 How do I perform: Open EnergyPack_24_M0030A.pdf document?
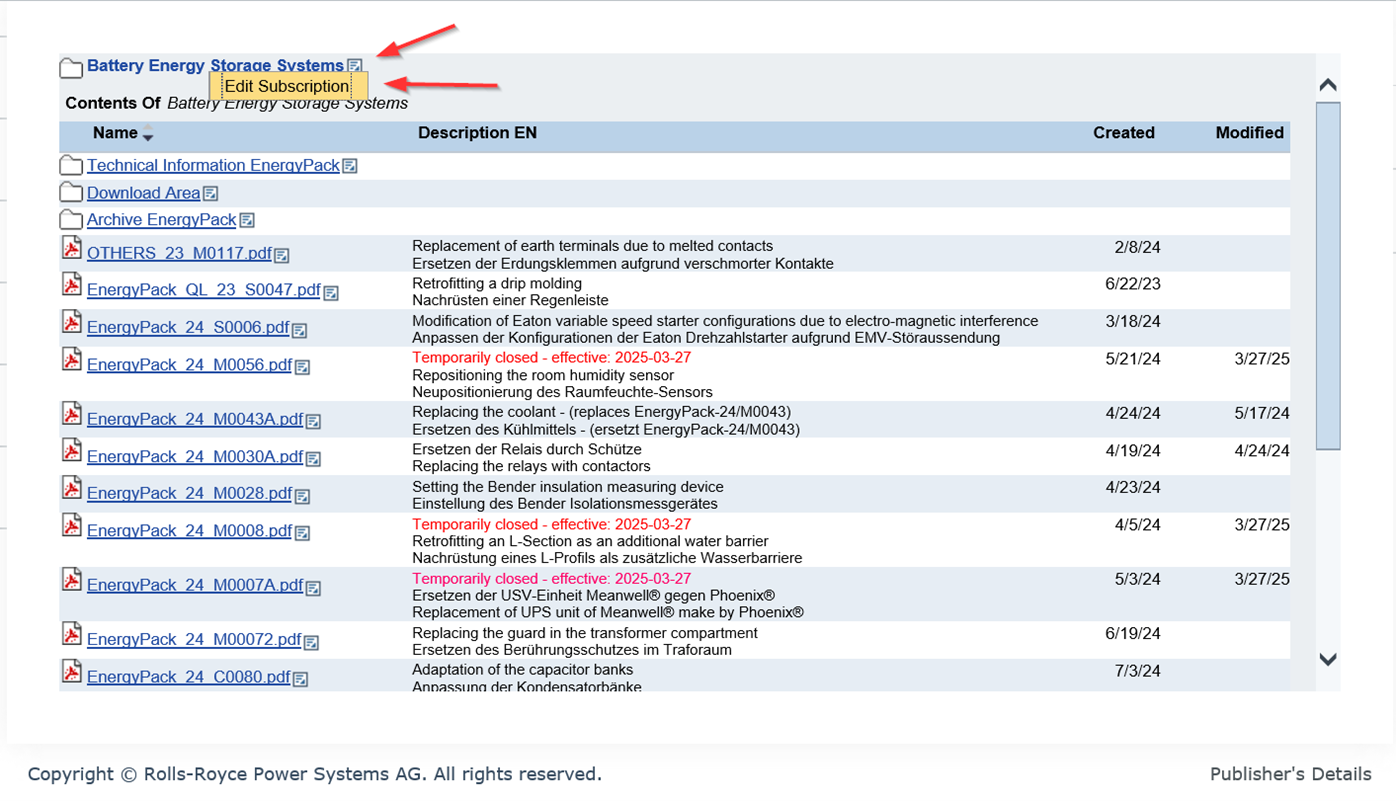coord(195,457)
